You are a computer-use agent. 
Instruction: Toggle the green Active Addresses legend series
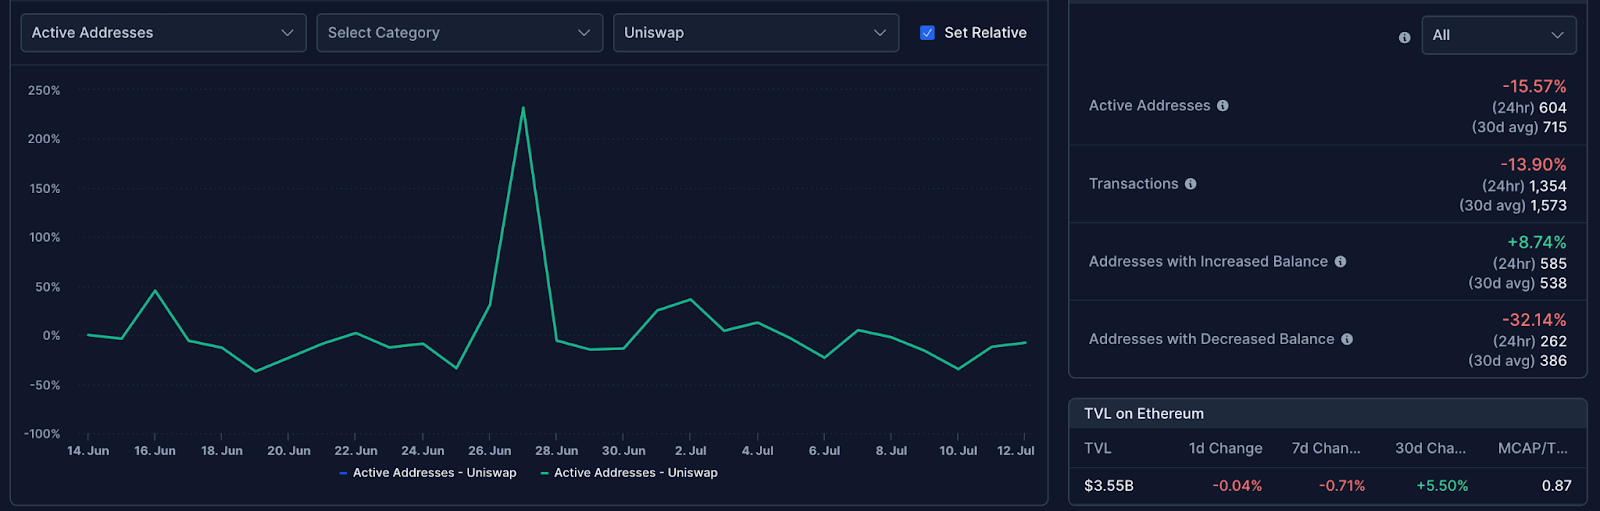[629, 473]
